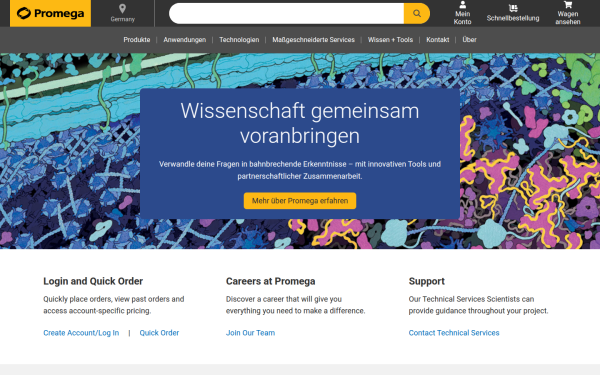The height and width of the screenshot is (375, 600).
Task: Open the Kontakt menu
Action: coord(438,40)
